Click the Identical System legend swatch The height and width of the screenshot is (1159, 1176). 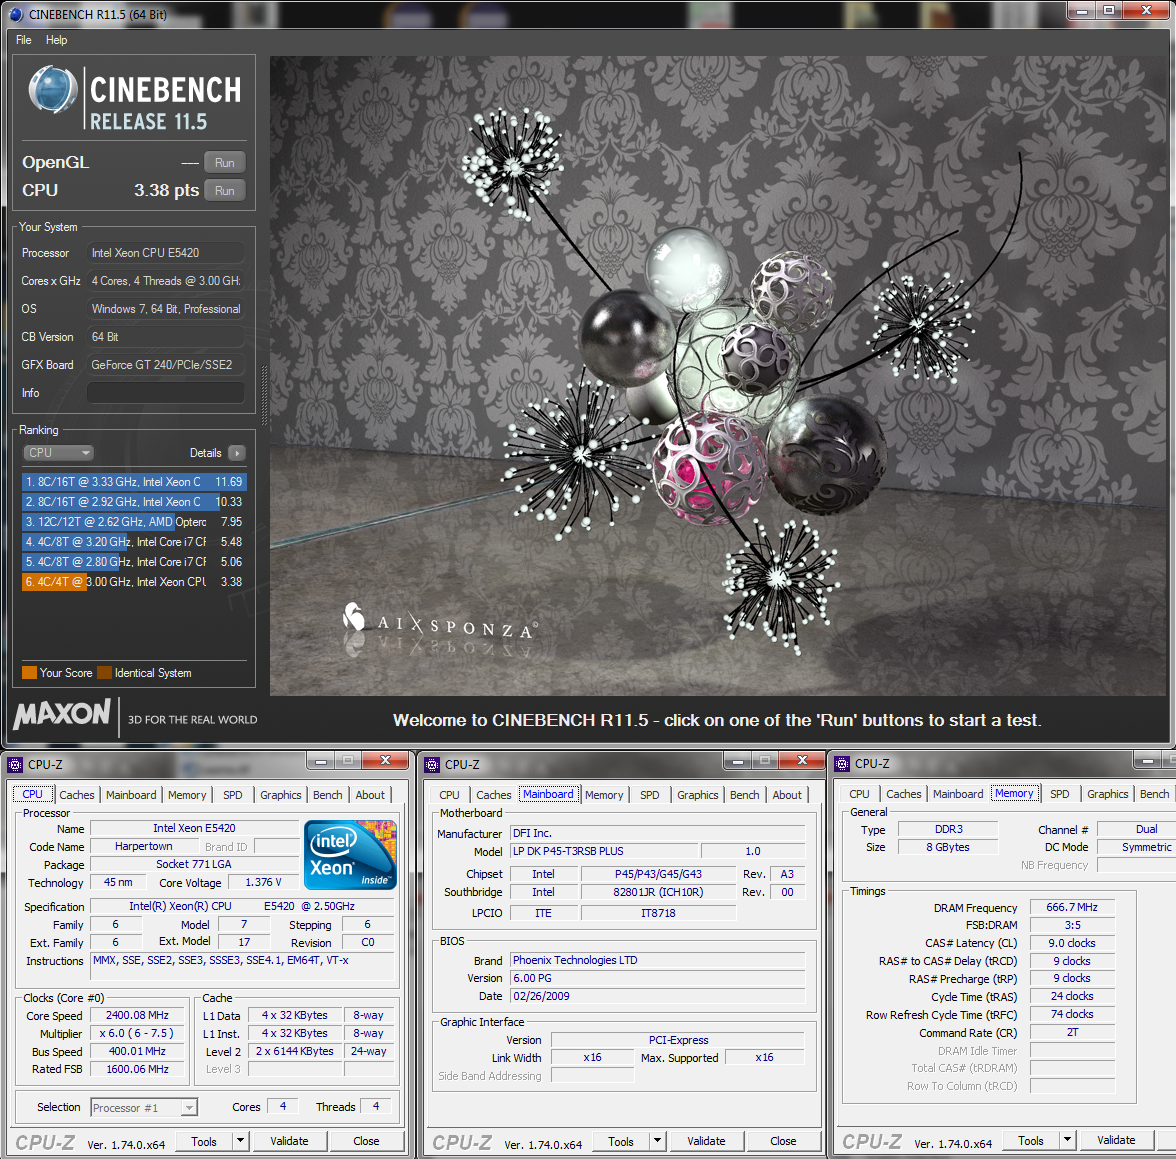(104, 673)
